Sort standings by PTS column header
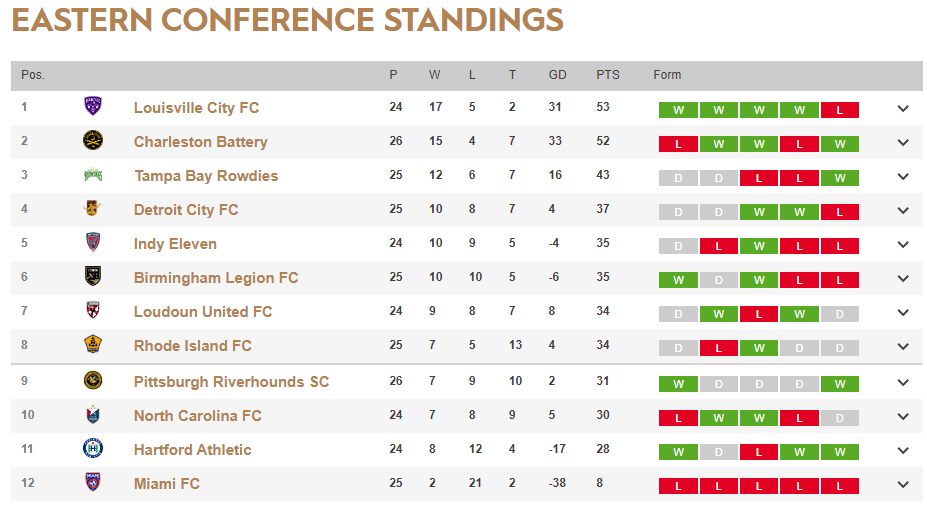Image resolution: width=927 pixels, height=506 pixels. [608, 75]
